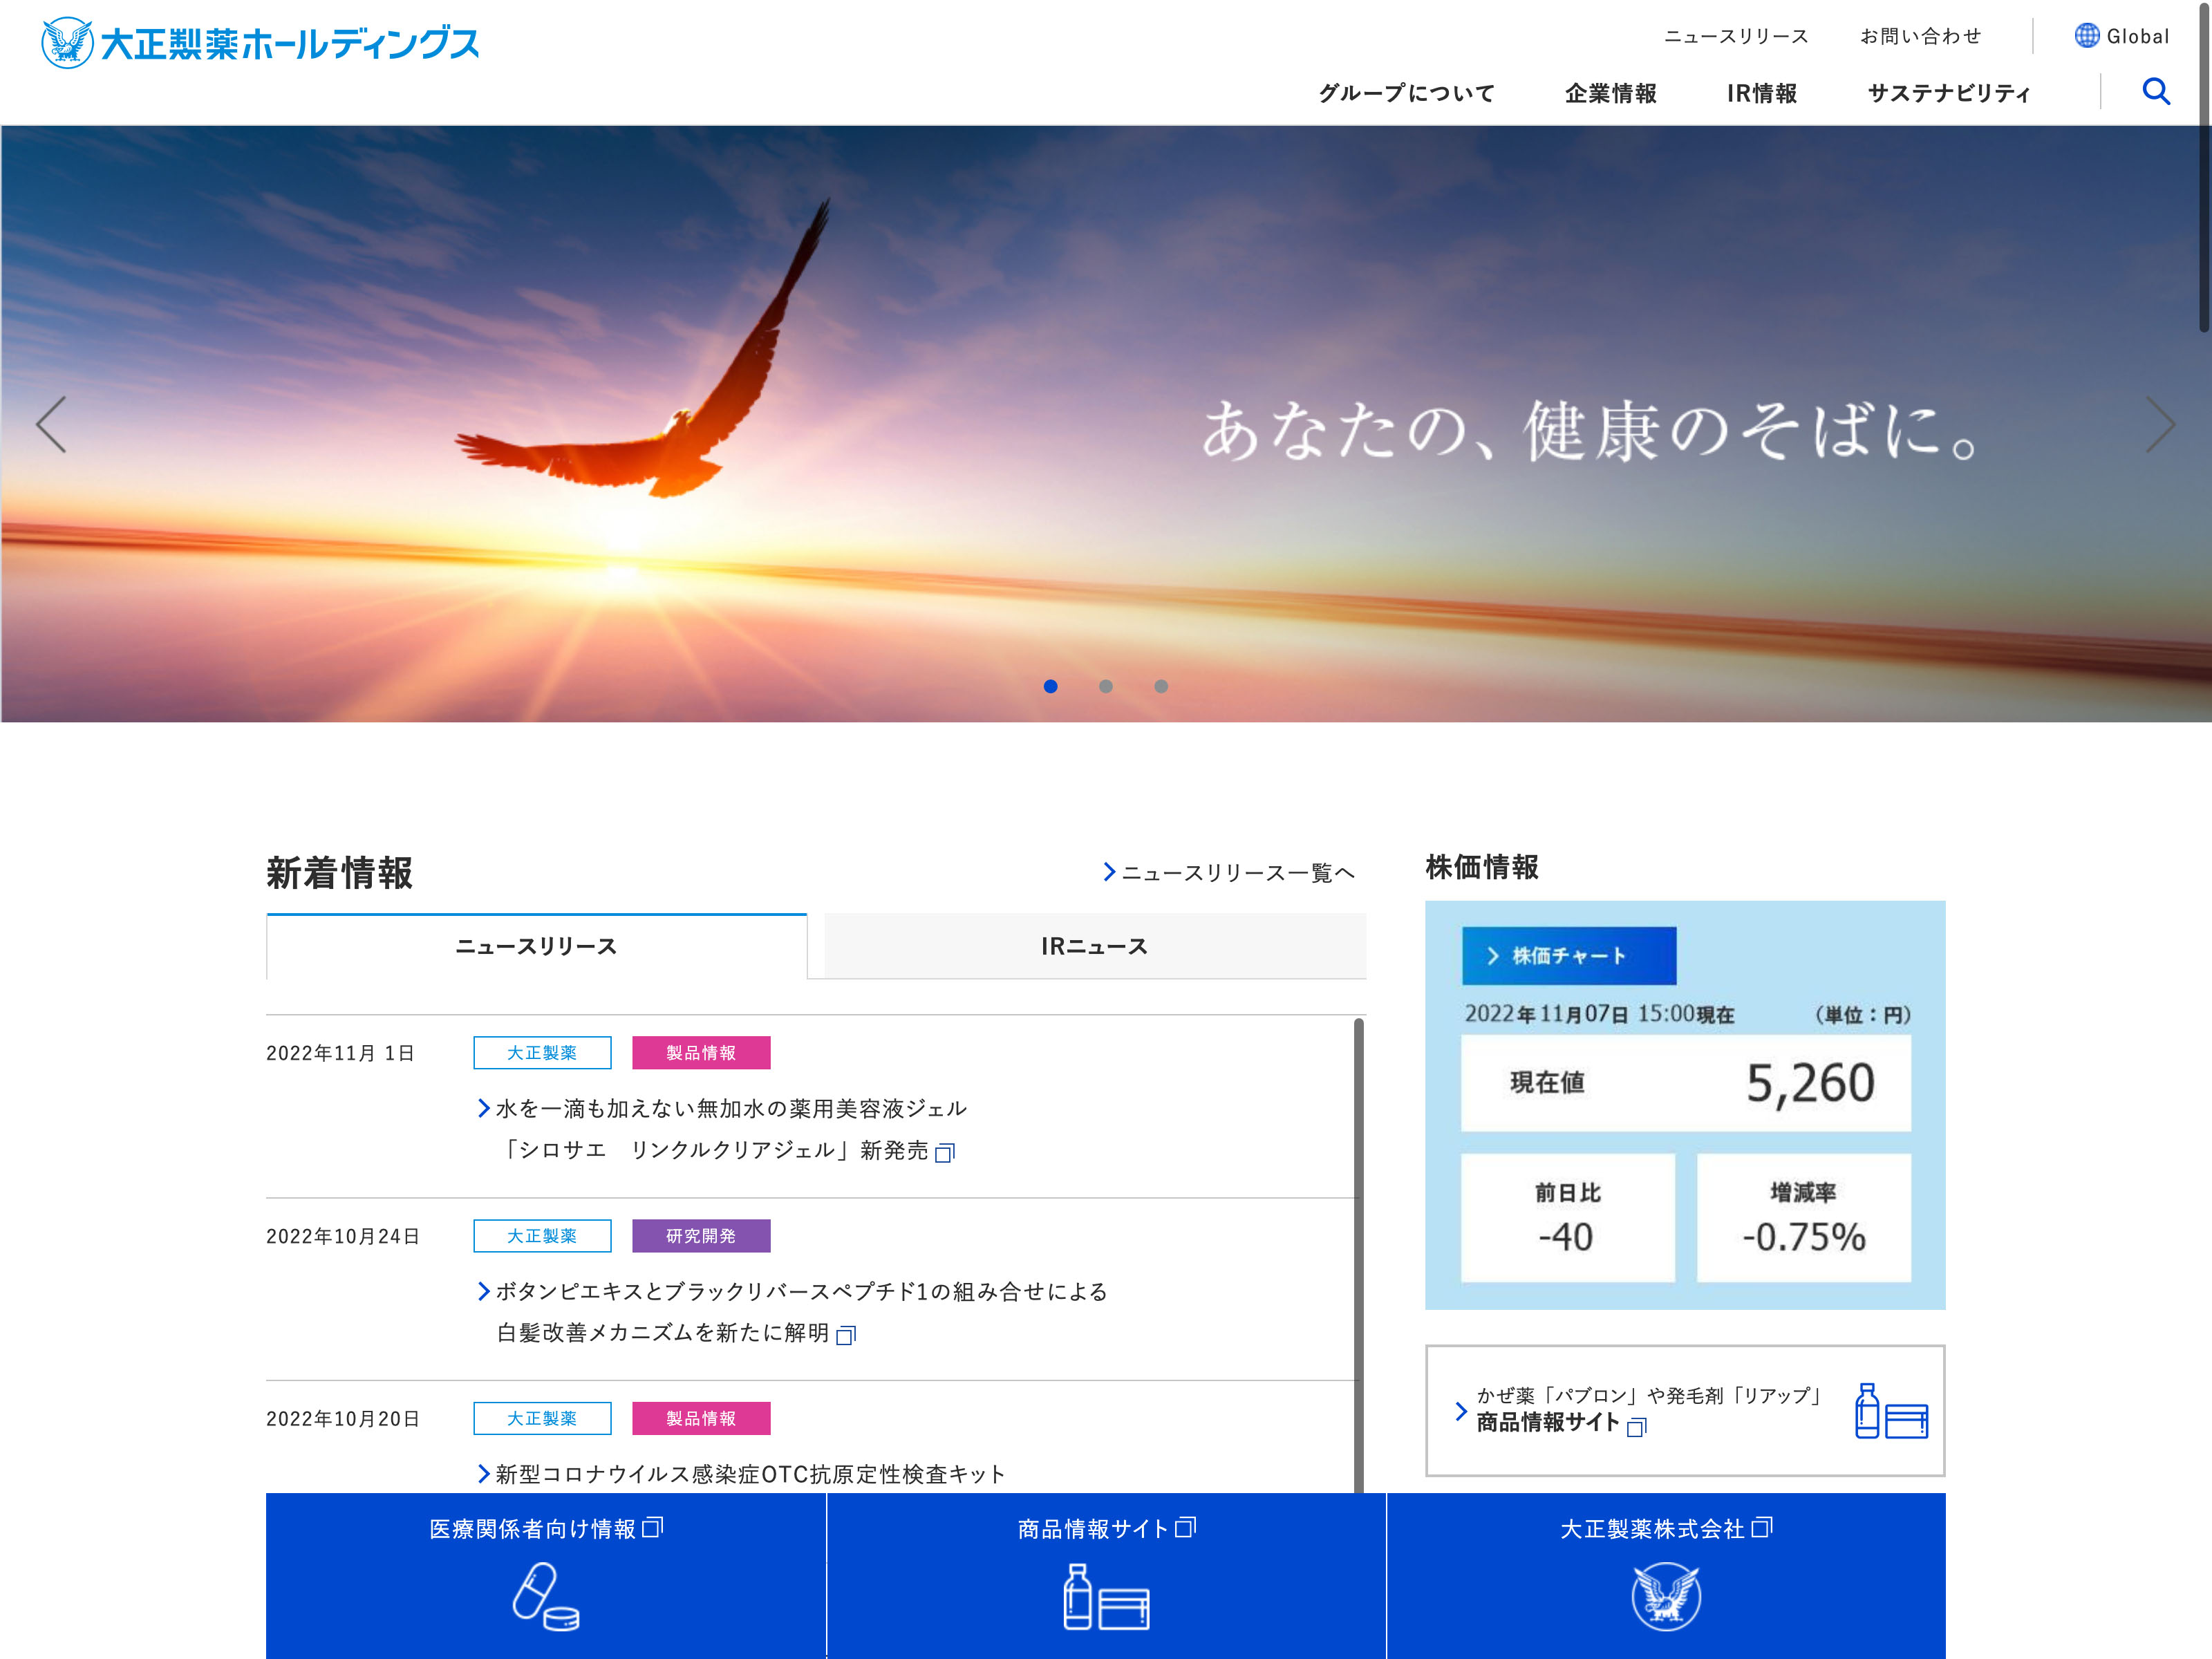Open the 株価チャート button
This screenshot has width=2212, height=1659.
[1568, 956]
